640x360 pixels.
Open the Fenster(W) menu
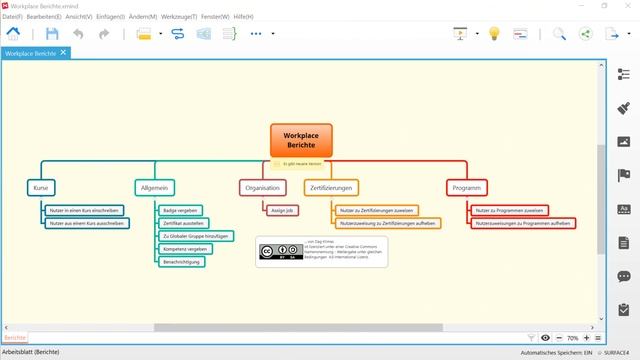point(215,17)
